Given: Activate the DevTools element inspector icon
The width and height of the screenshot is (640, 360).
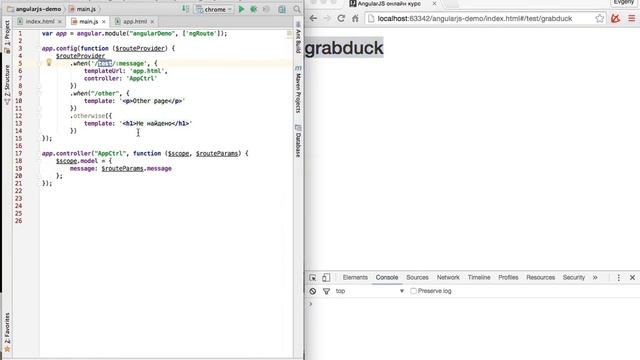Looking at the screenshot, I should [x=313, y=278].
